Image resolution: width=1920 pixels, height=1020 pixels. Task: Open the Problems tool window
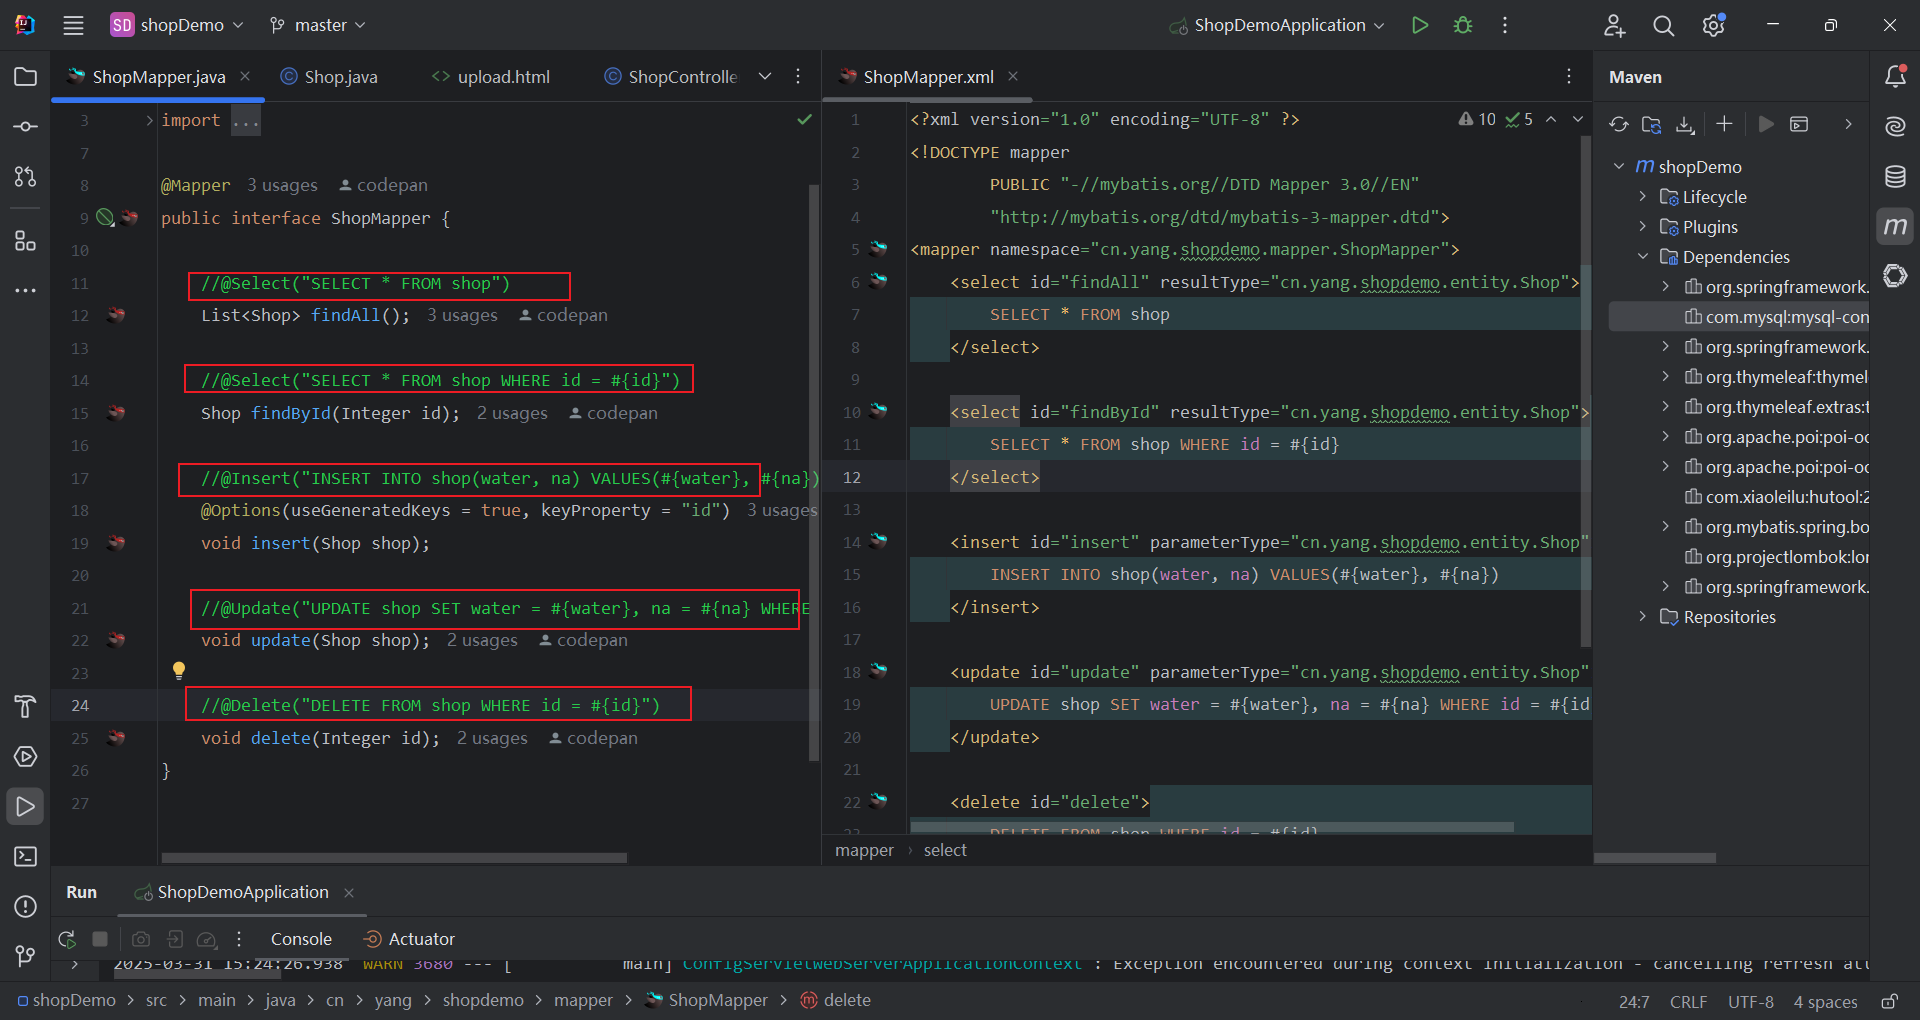click(x=26, y=907)
